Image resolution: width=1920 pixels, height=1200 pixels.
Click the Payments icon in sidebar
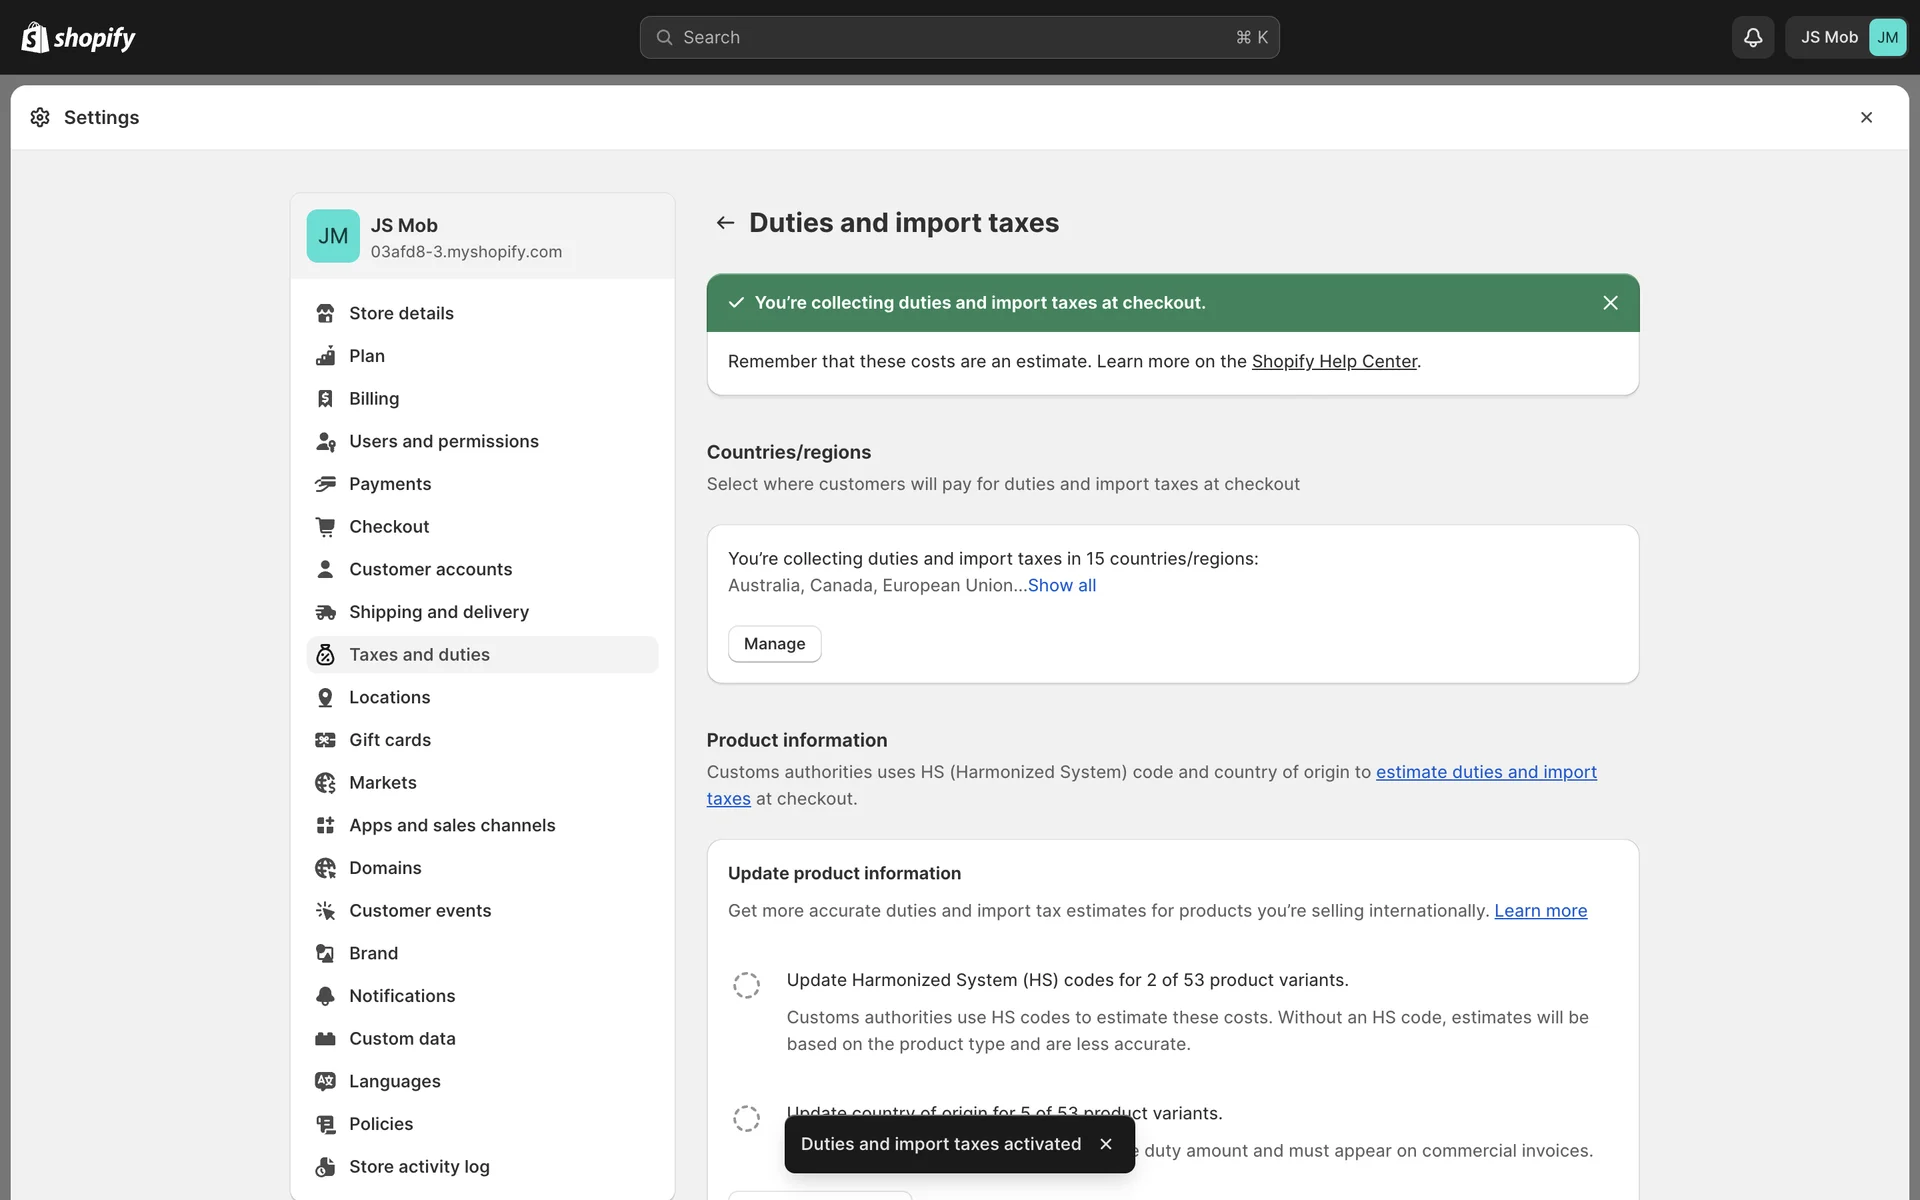[325, 484]
